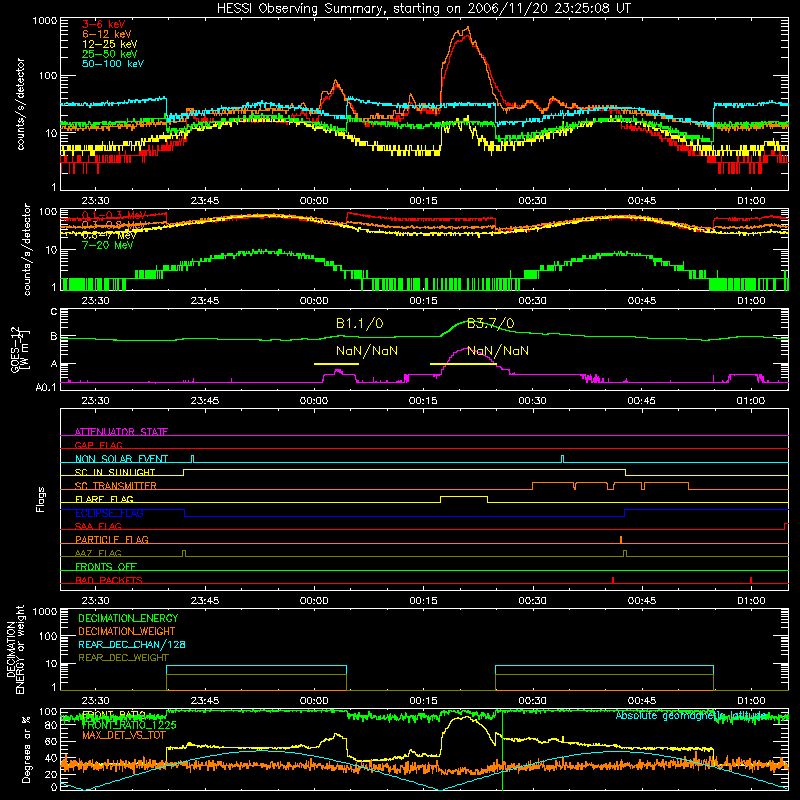The image size is (800, 800).
Task: Click the Degrees or % axis label
Action: pos(26,749)
